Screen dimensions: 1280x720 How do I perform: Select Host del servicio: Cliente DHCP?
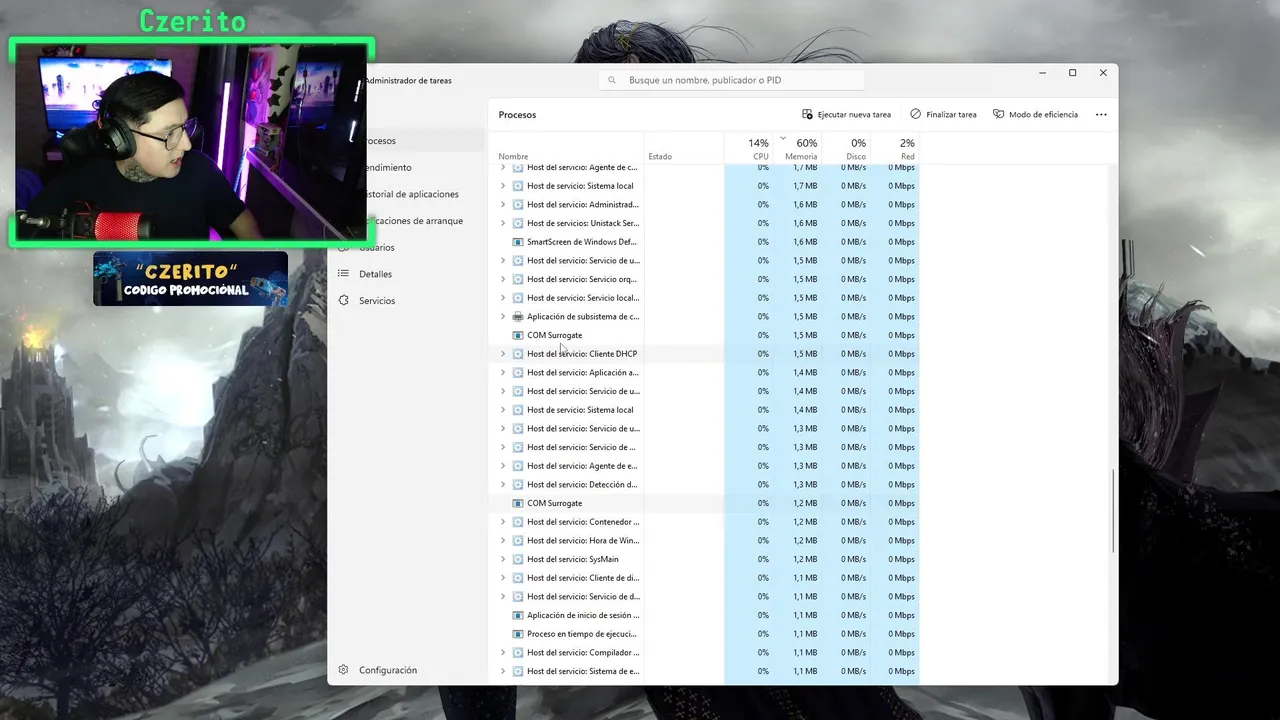click(582, 354)
